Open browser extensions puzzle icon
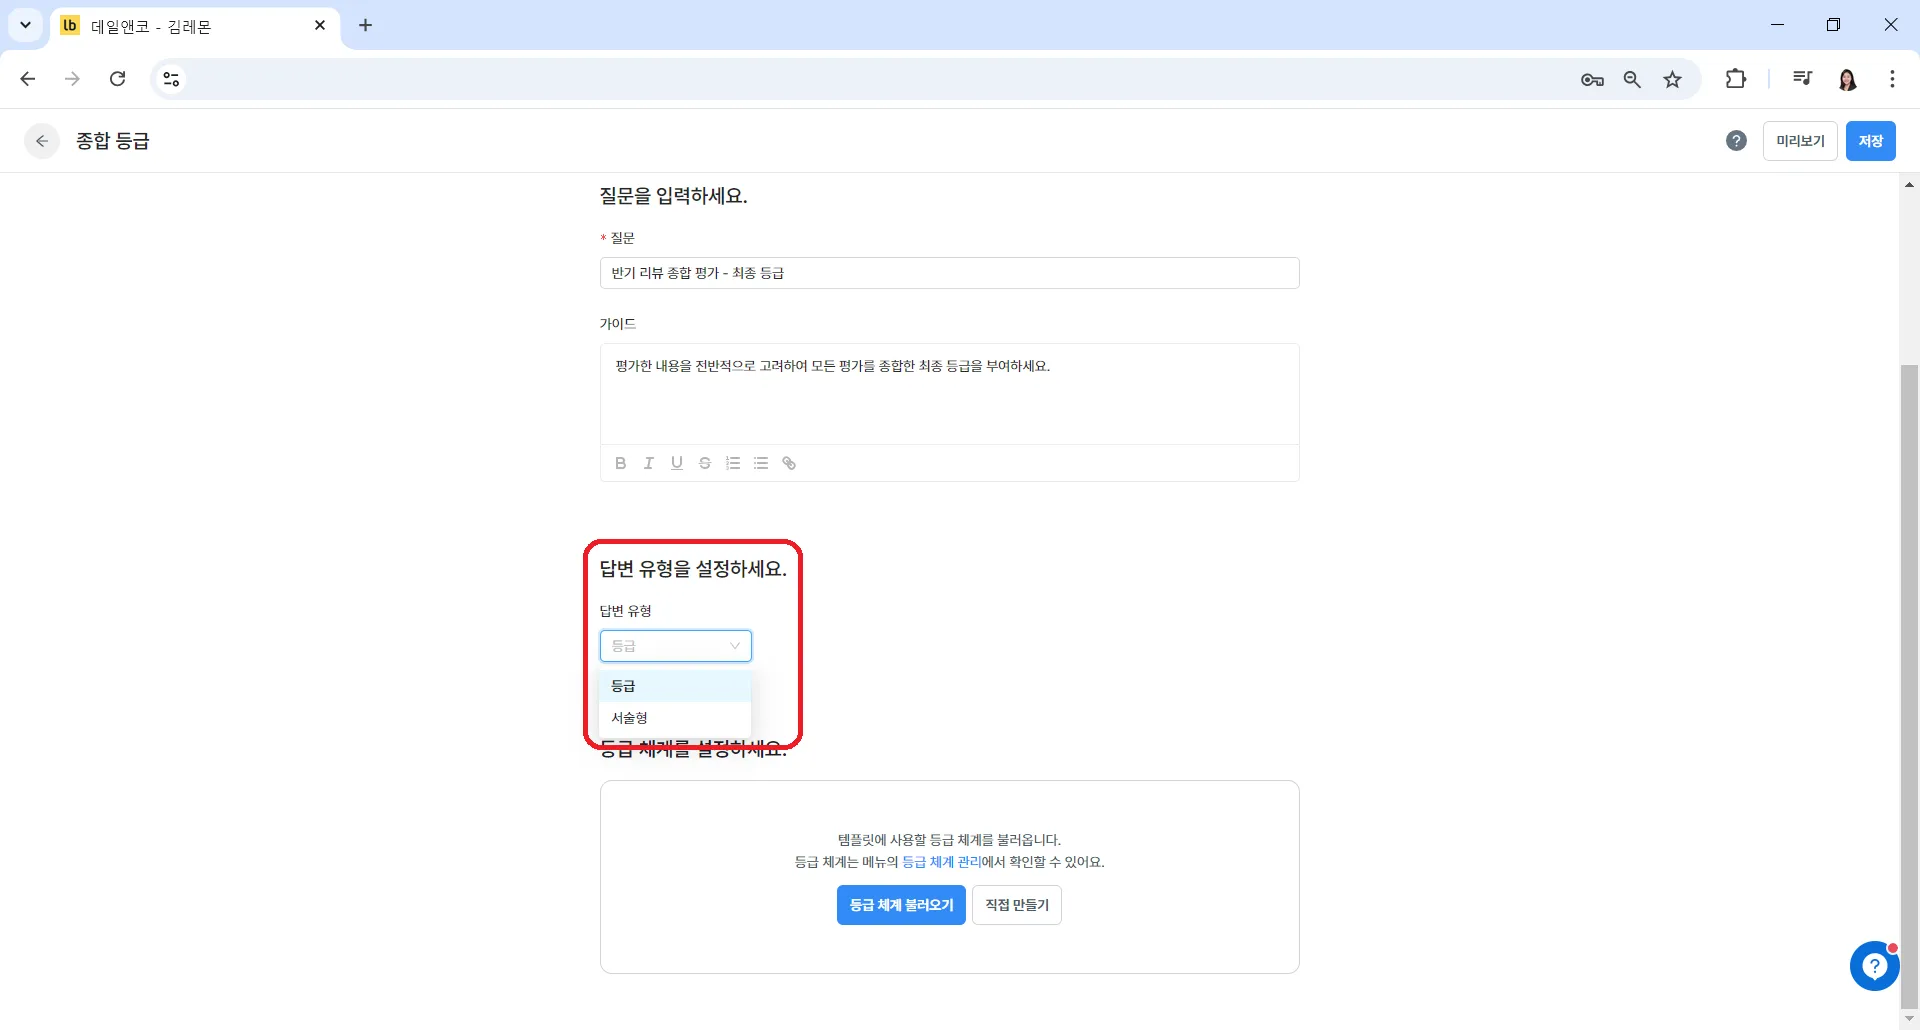 (1736, 79)
